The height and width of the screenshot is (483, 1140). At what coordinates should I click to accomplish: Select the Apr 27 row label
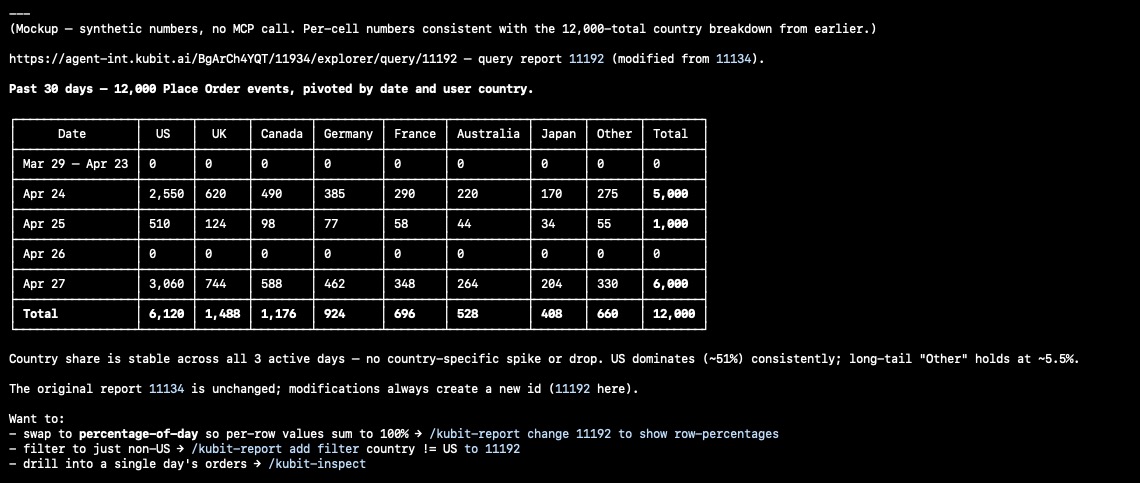pos(44,284)
